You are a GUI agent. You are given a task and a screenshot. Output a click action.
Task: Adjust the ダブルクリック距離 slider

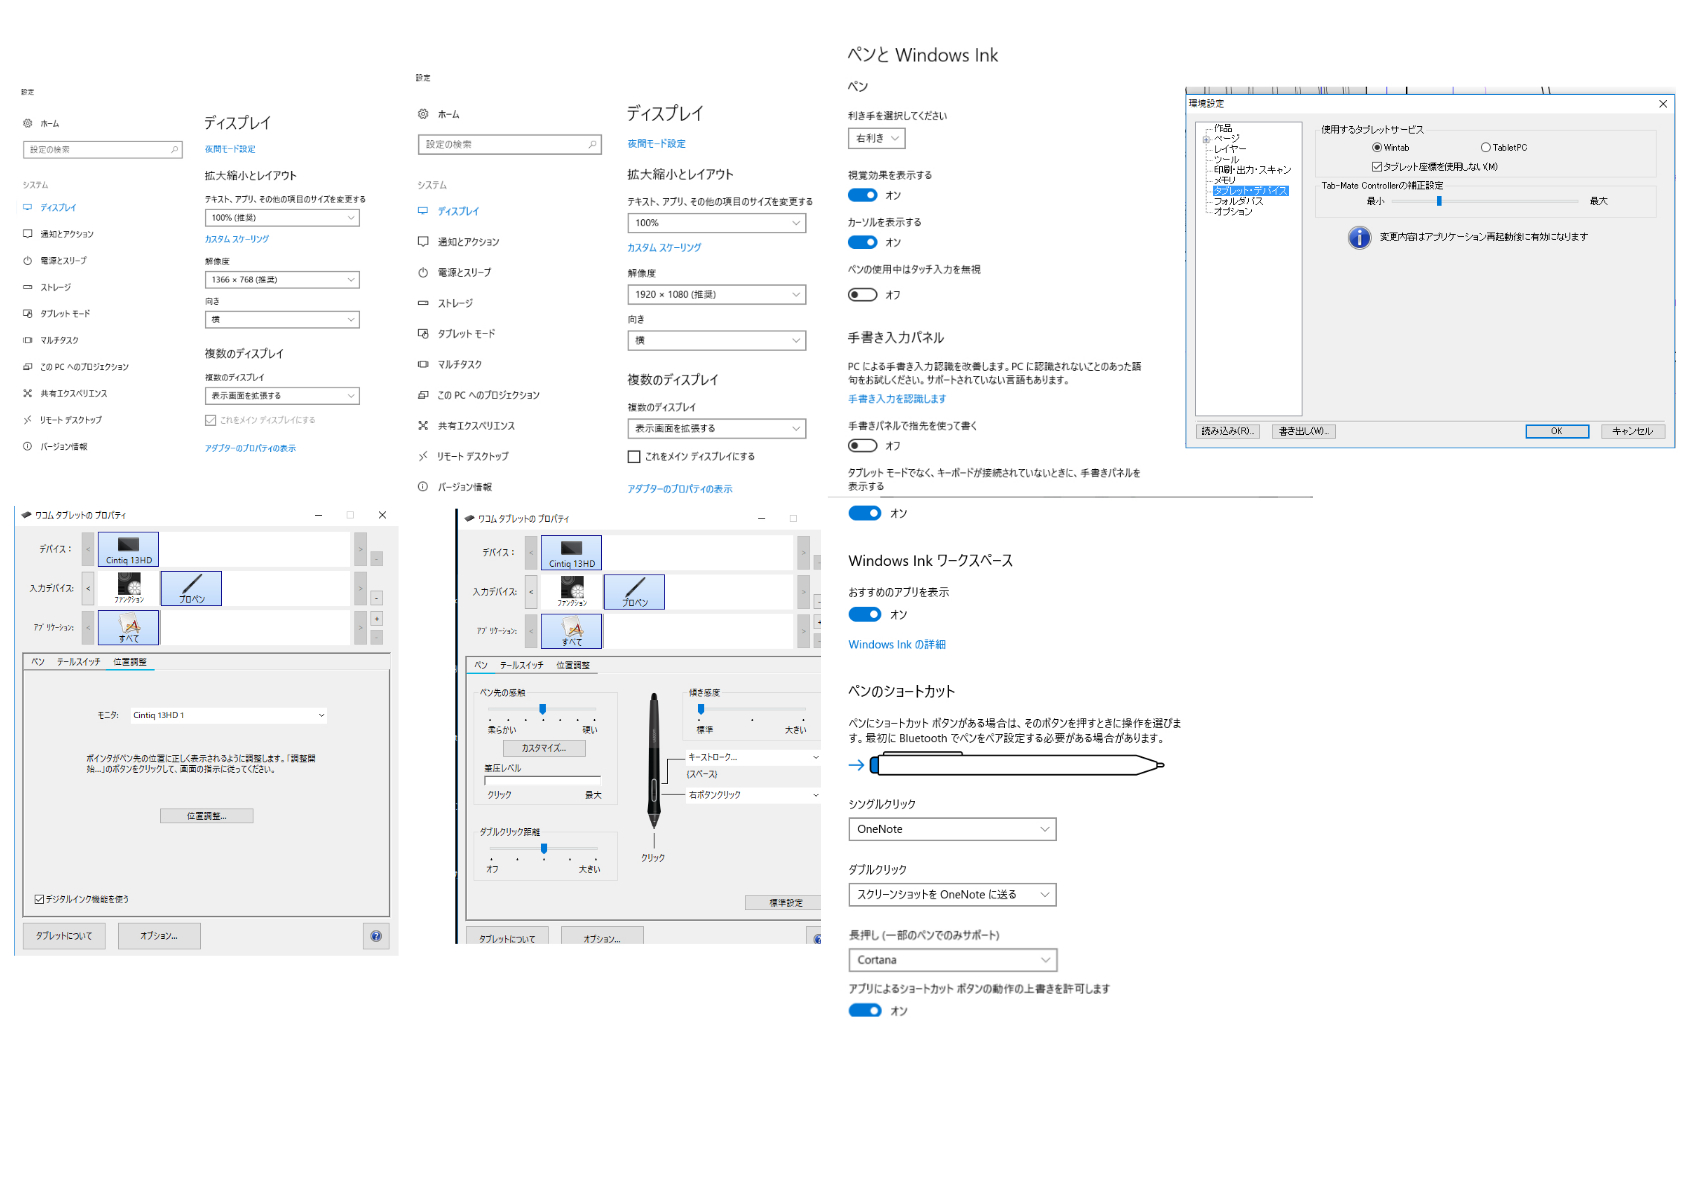[544, 849]
